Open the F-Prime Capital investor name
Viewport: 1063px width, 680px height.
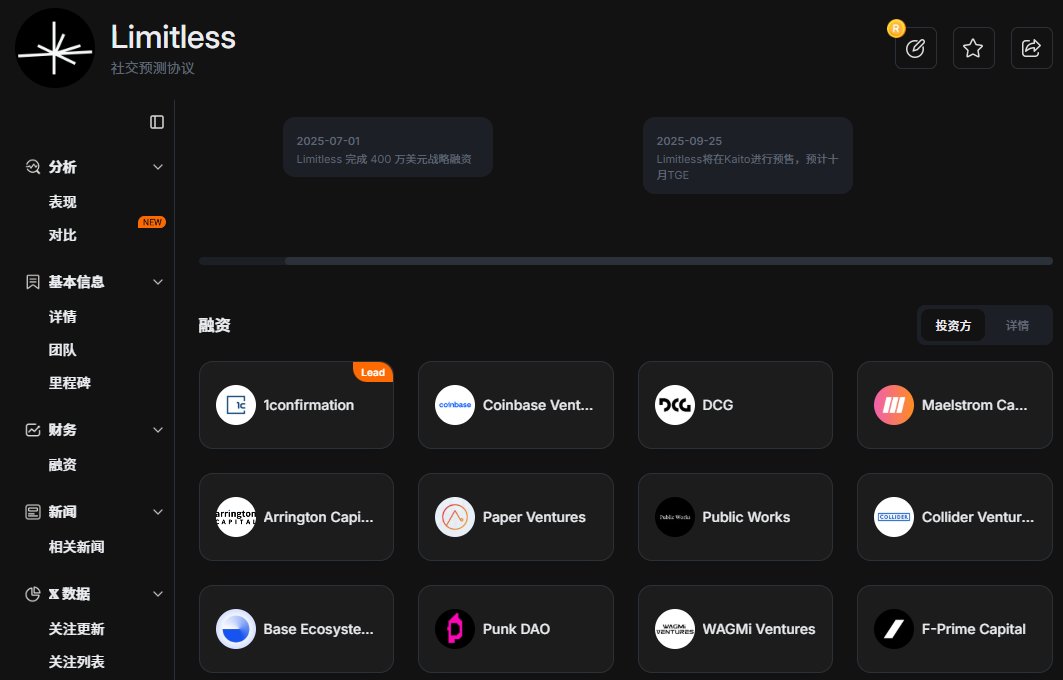(974, 629)
